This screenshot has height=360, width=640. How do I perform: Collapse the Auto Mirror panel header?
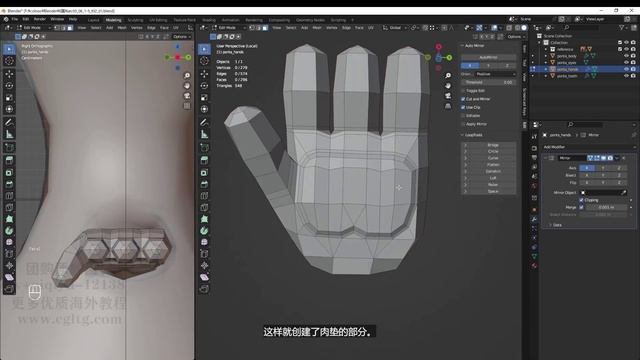point(473,46)
